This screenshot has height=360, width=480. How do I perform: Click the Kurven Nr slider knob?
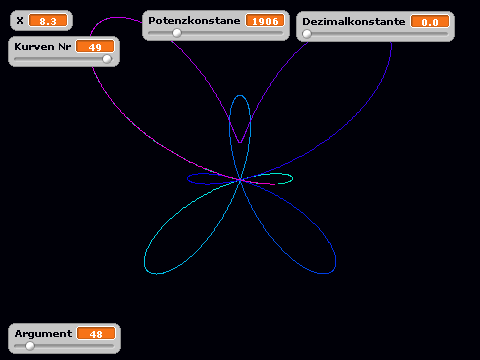coord(107,59)
